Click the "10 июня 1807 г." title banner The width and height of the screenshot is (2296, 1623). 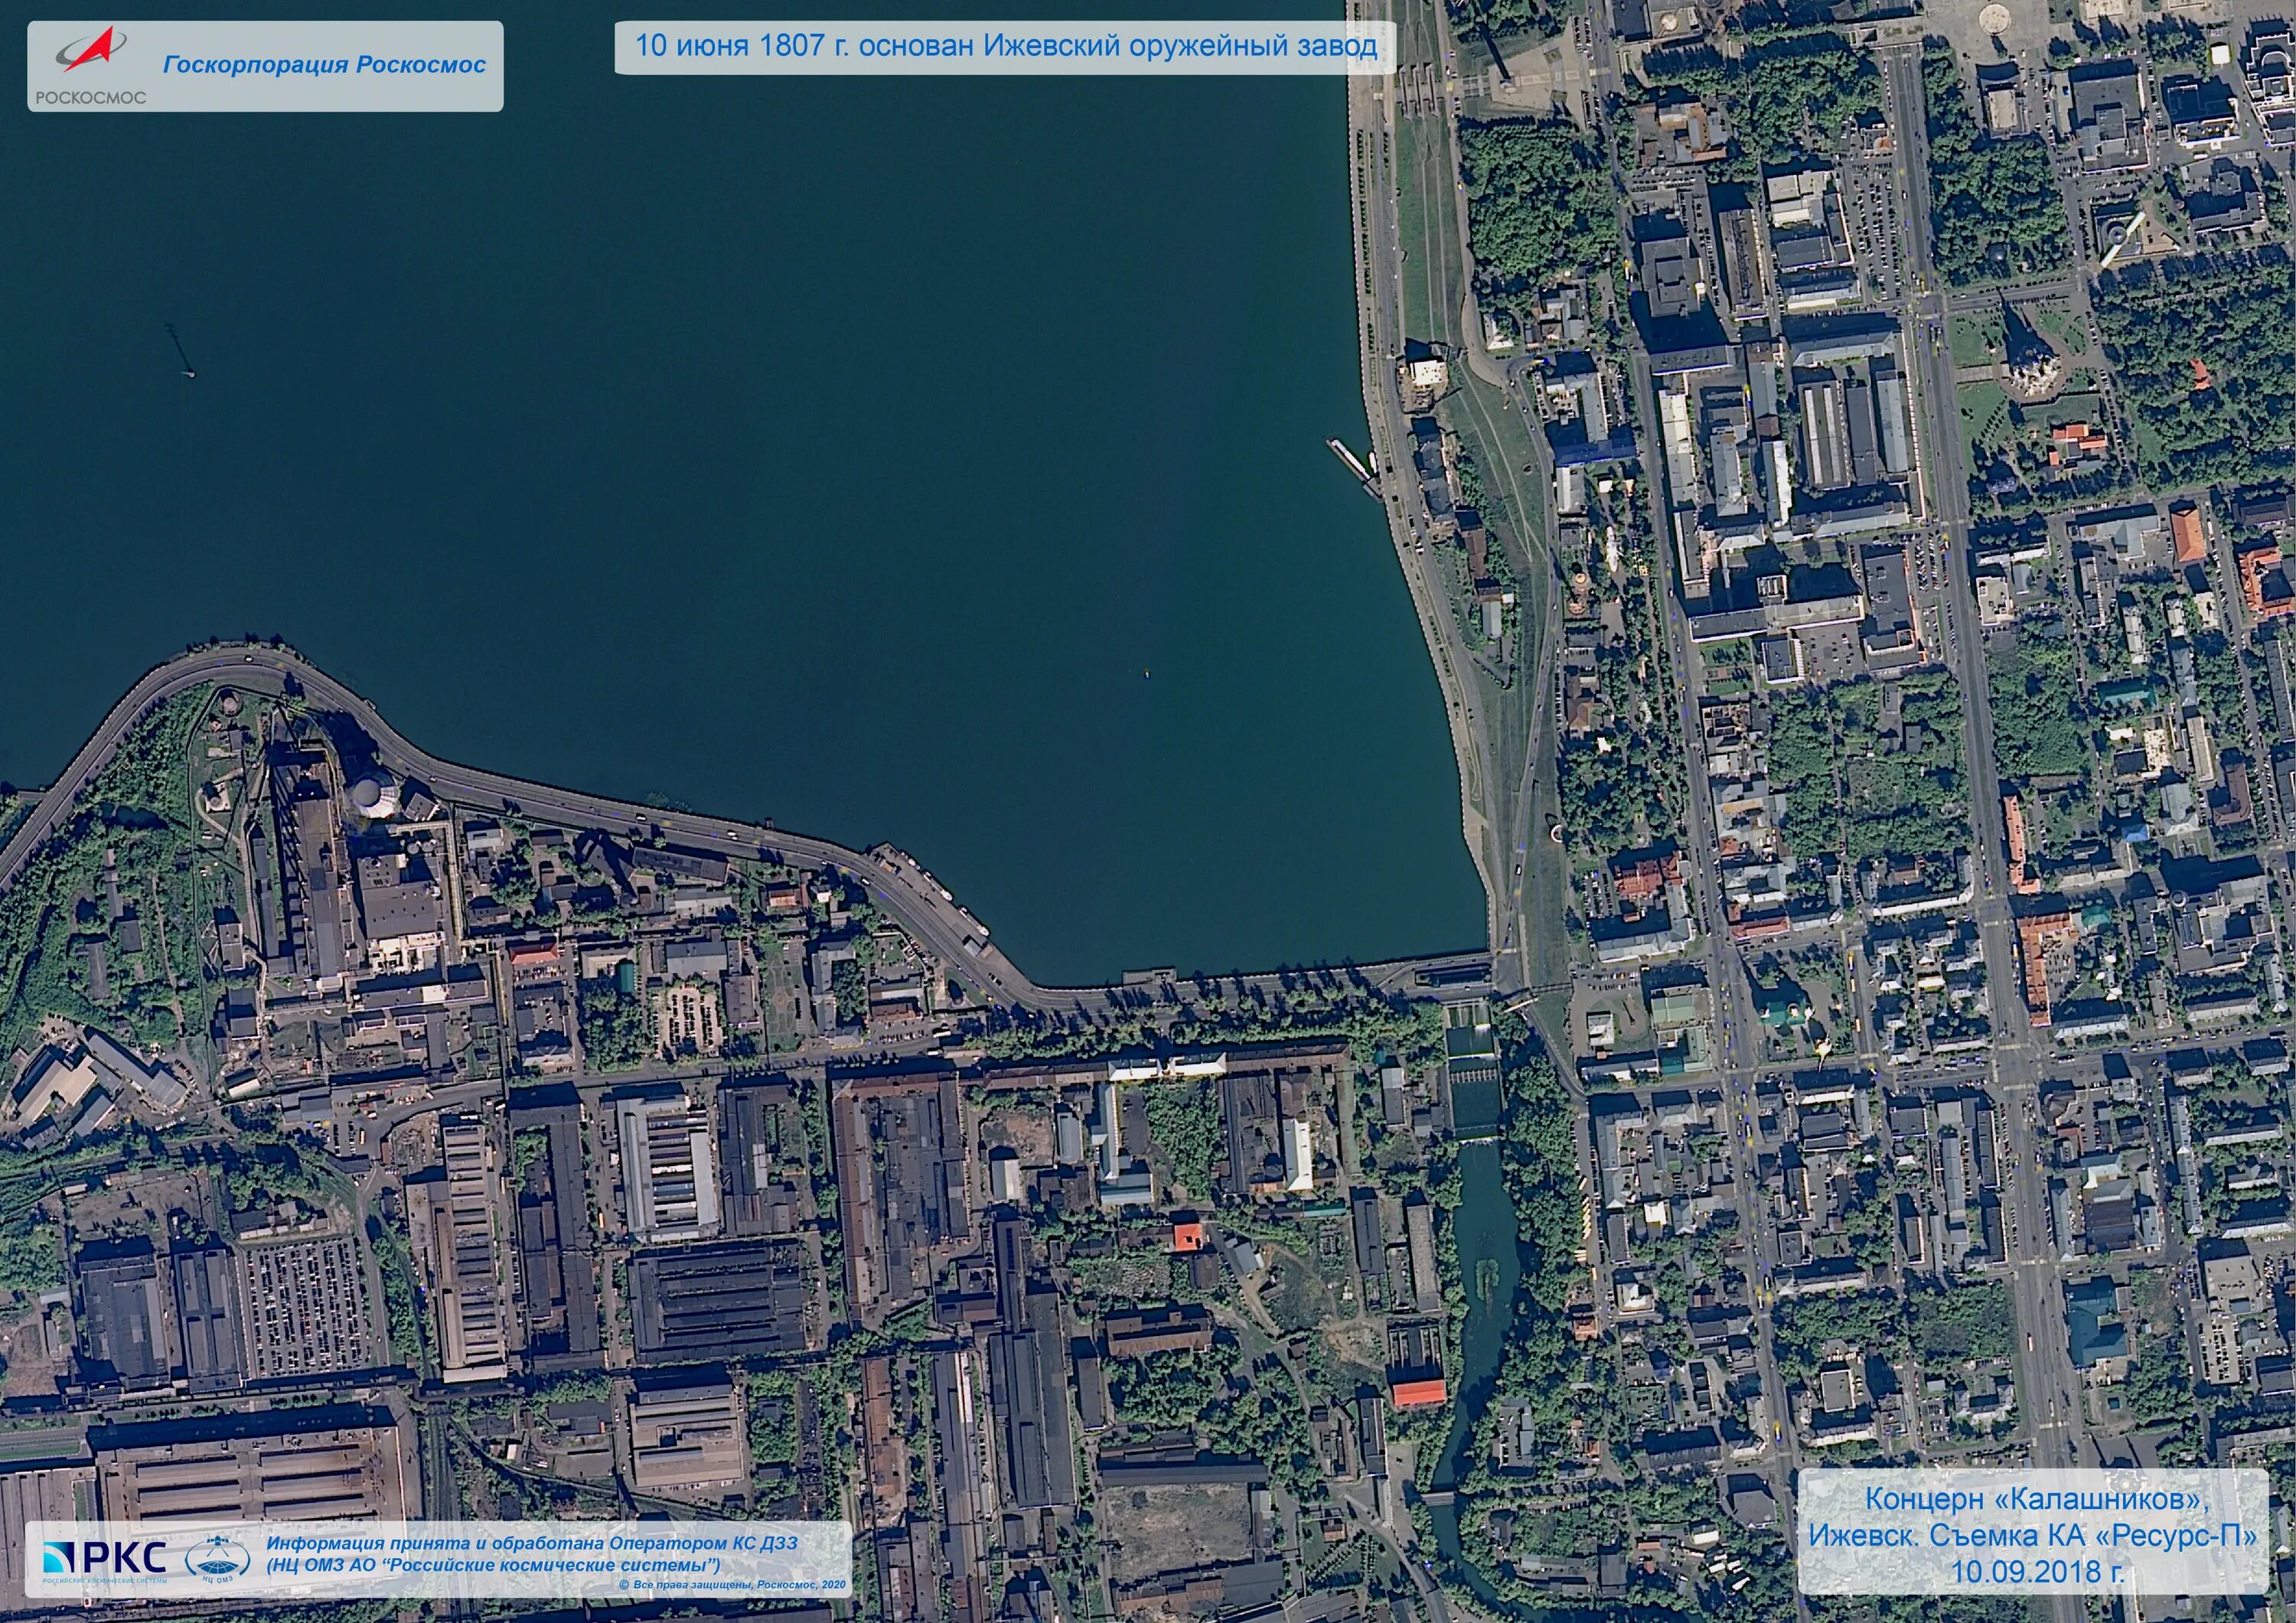(1006, 47)
